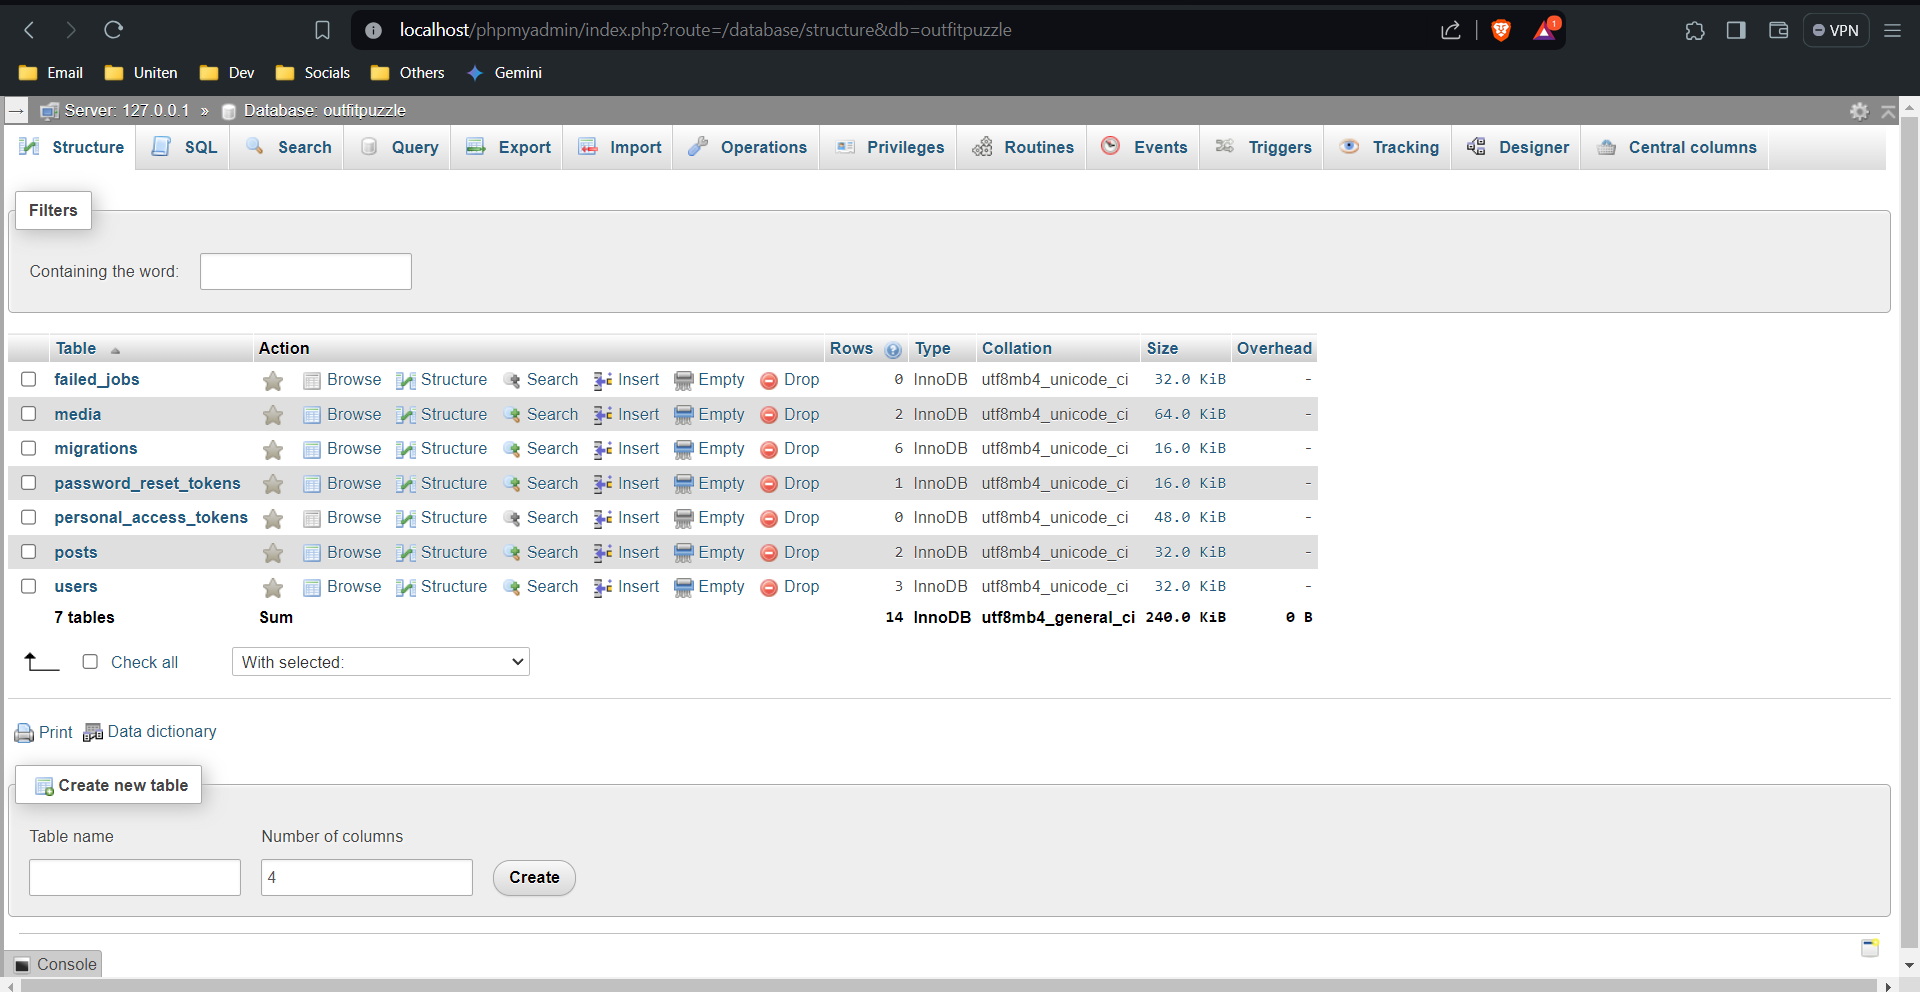
Task: Click the browser back arrow
Action: 30,30
